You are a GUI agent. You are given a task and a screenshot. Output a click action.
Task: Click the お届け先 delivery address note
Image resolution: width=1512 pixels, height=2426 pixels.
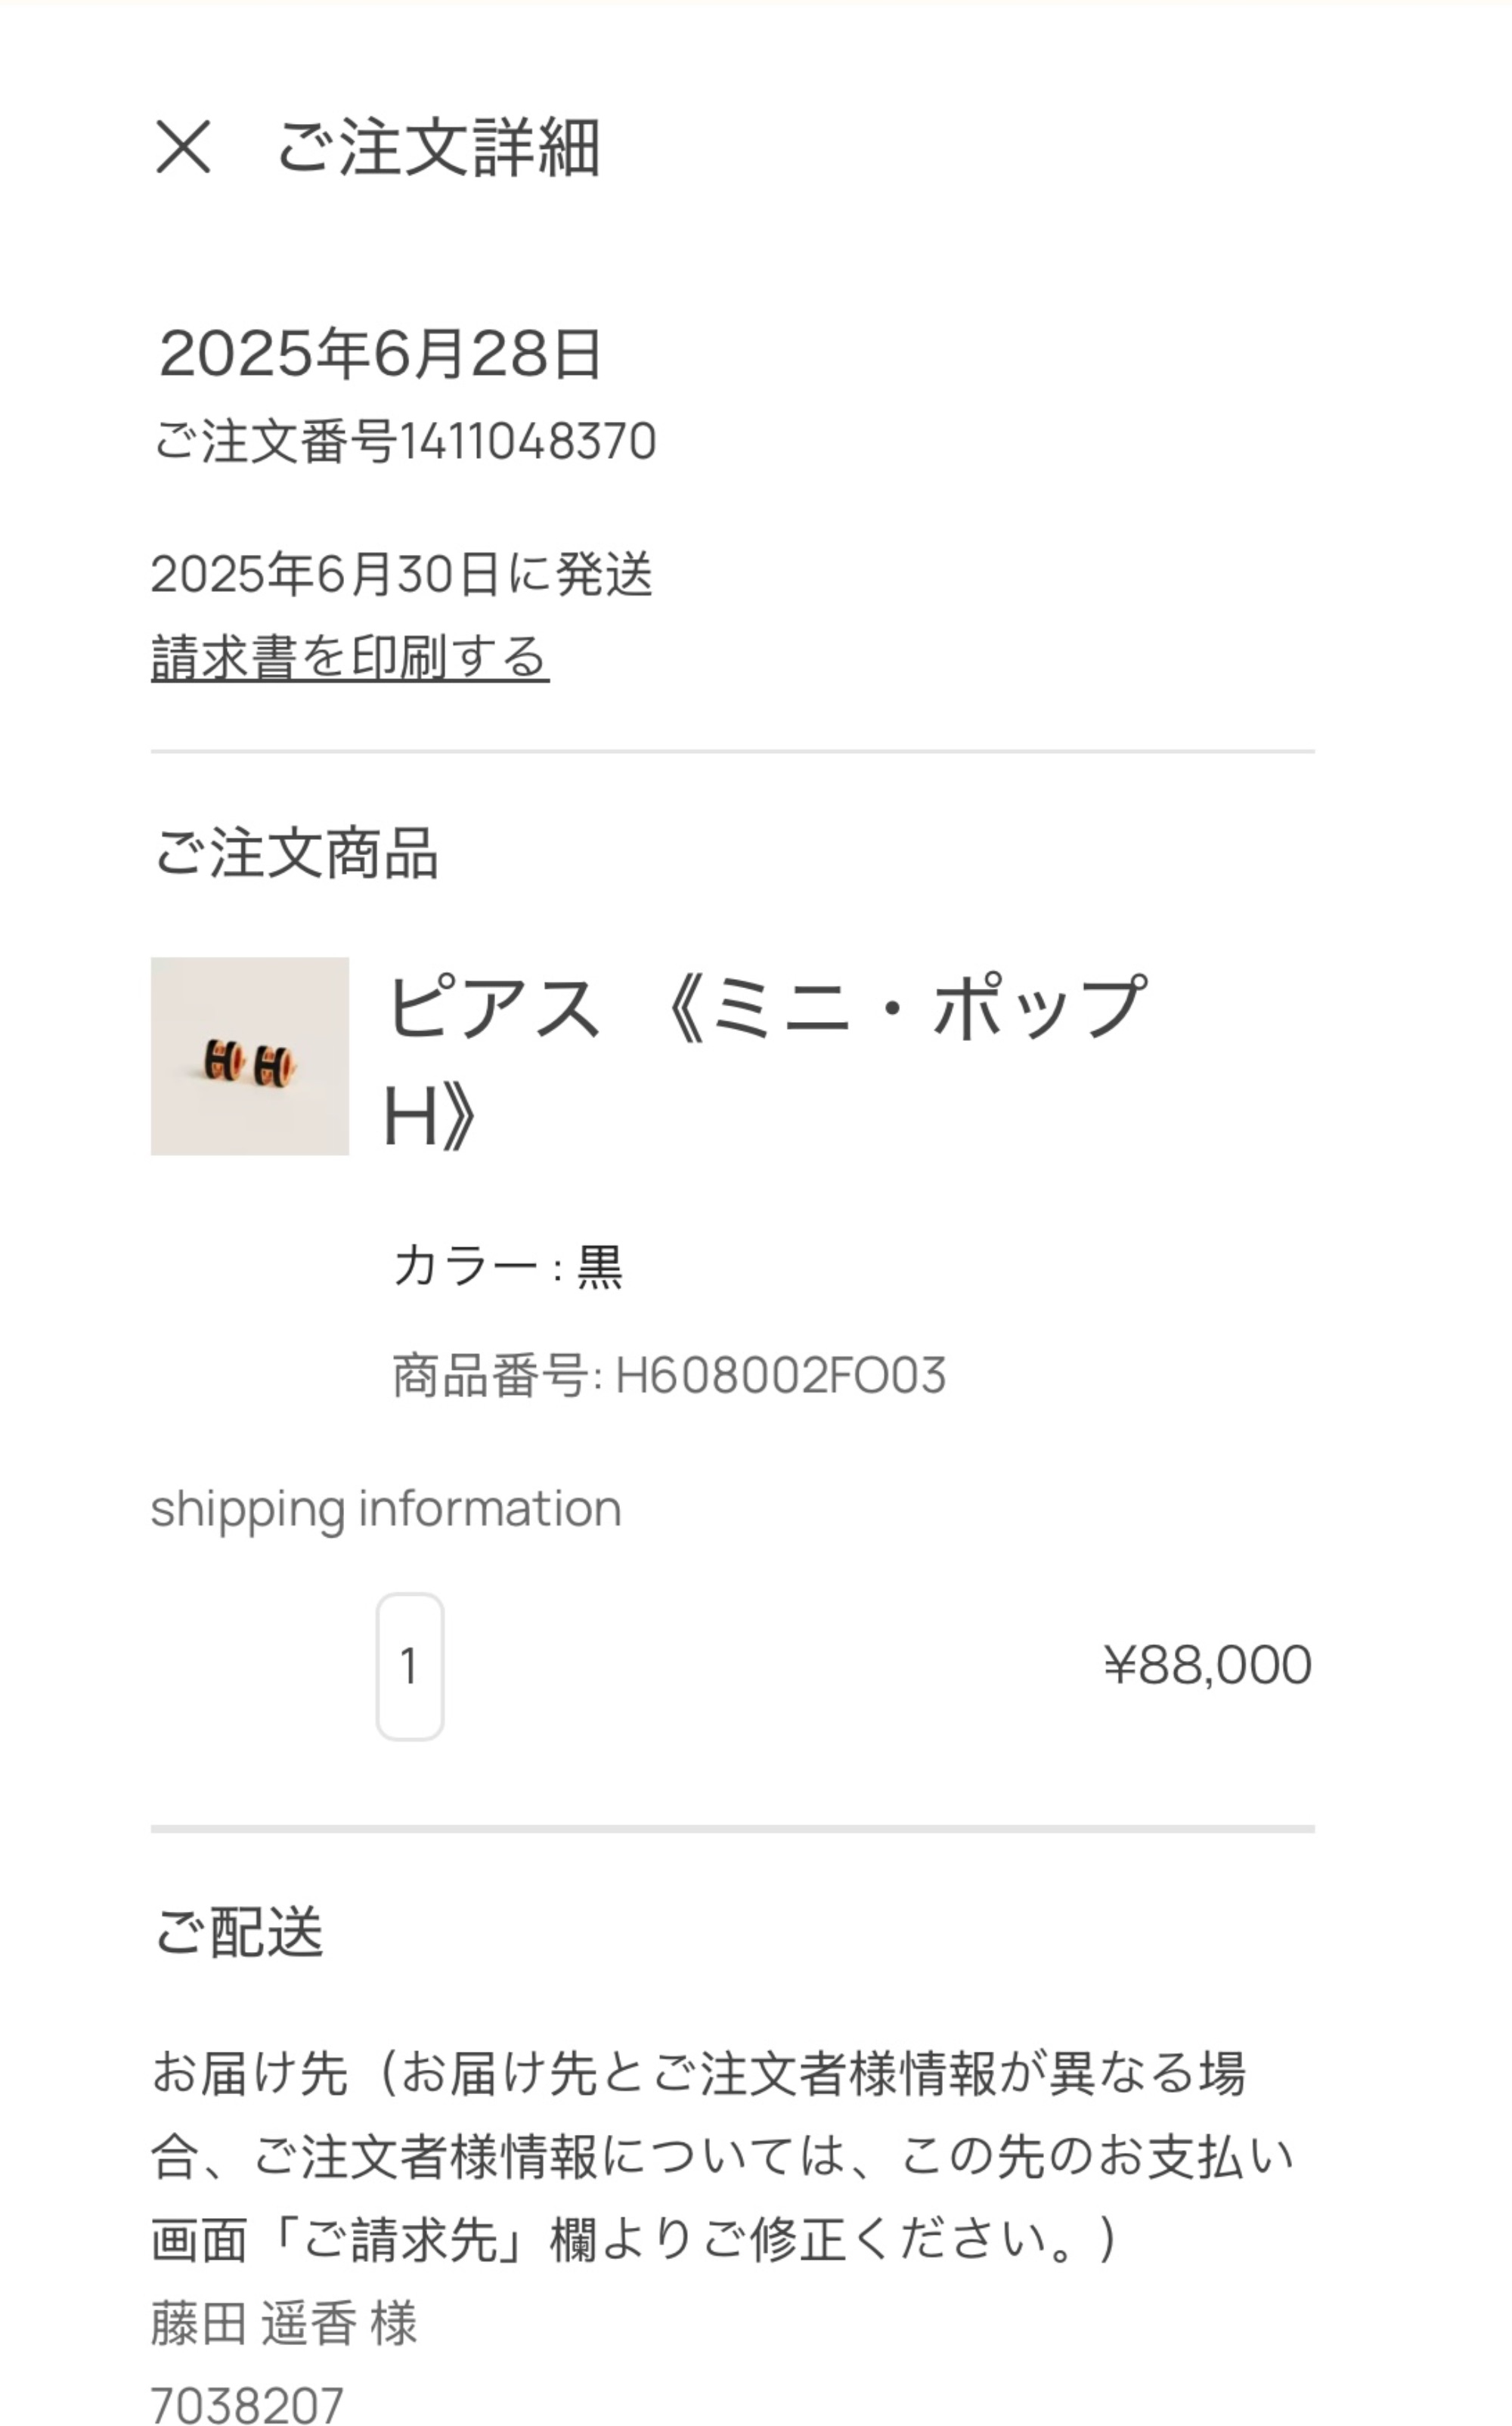point(720,2155)
